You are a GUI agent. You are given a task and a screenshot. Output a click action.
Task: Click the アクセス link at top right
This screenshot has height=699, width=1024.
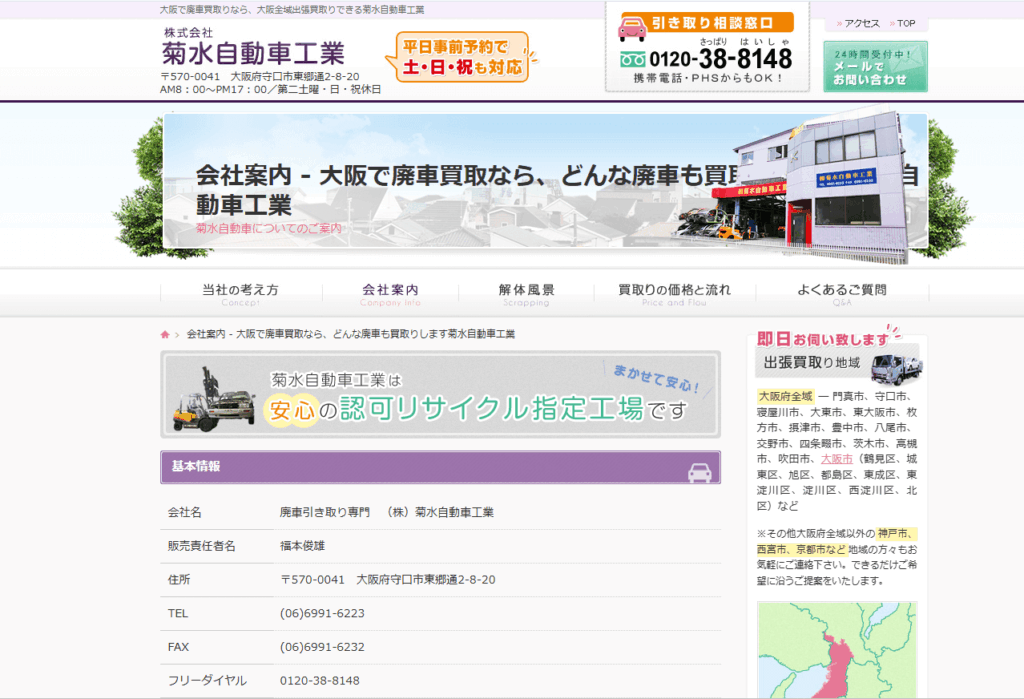click(861, 23)
